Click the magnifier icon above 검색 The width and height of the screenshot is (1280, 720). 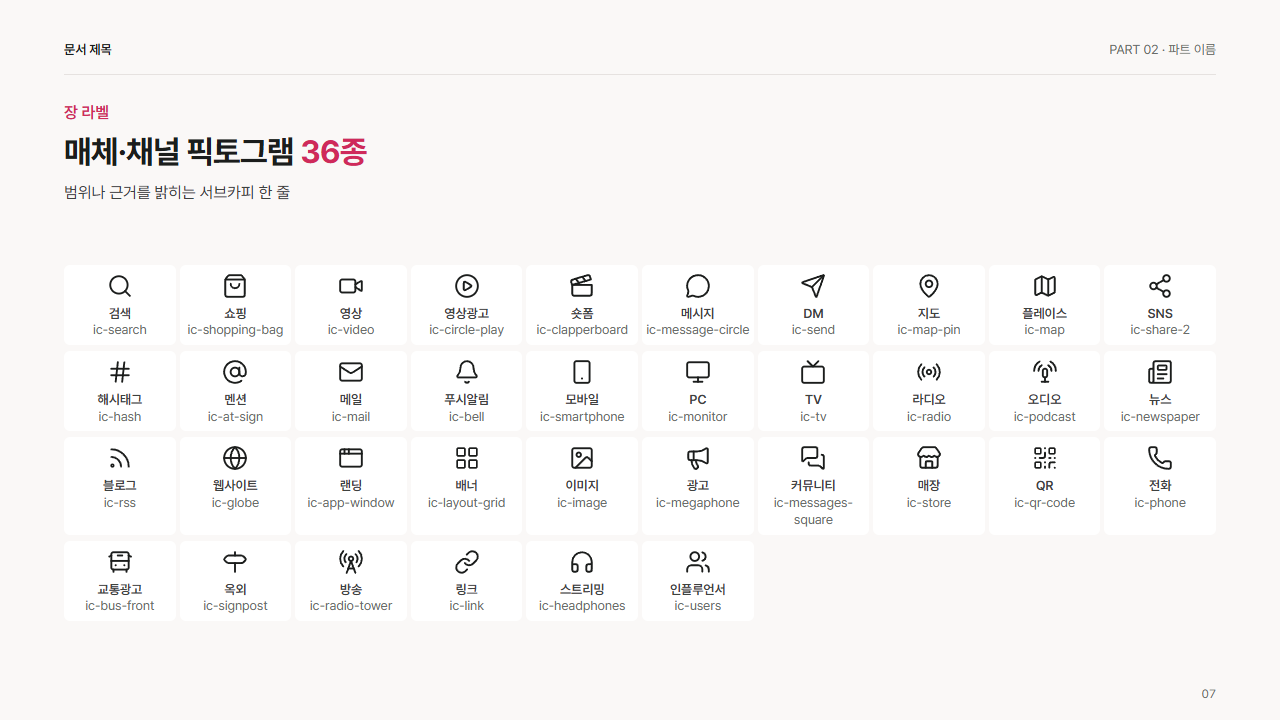point(120,286)
